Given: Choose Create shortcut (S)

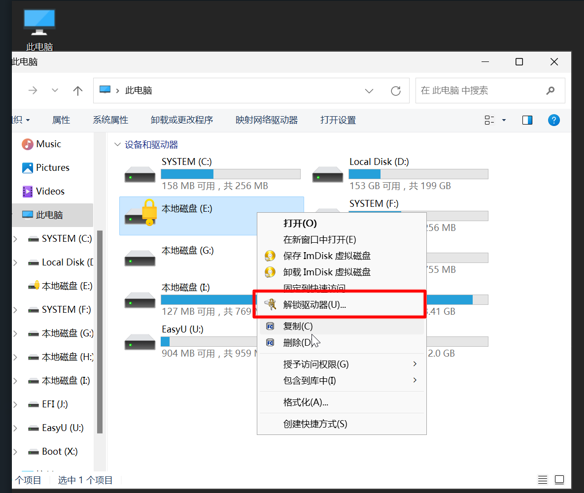Looking at the screenshot, I should click(342, 424).
